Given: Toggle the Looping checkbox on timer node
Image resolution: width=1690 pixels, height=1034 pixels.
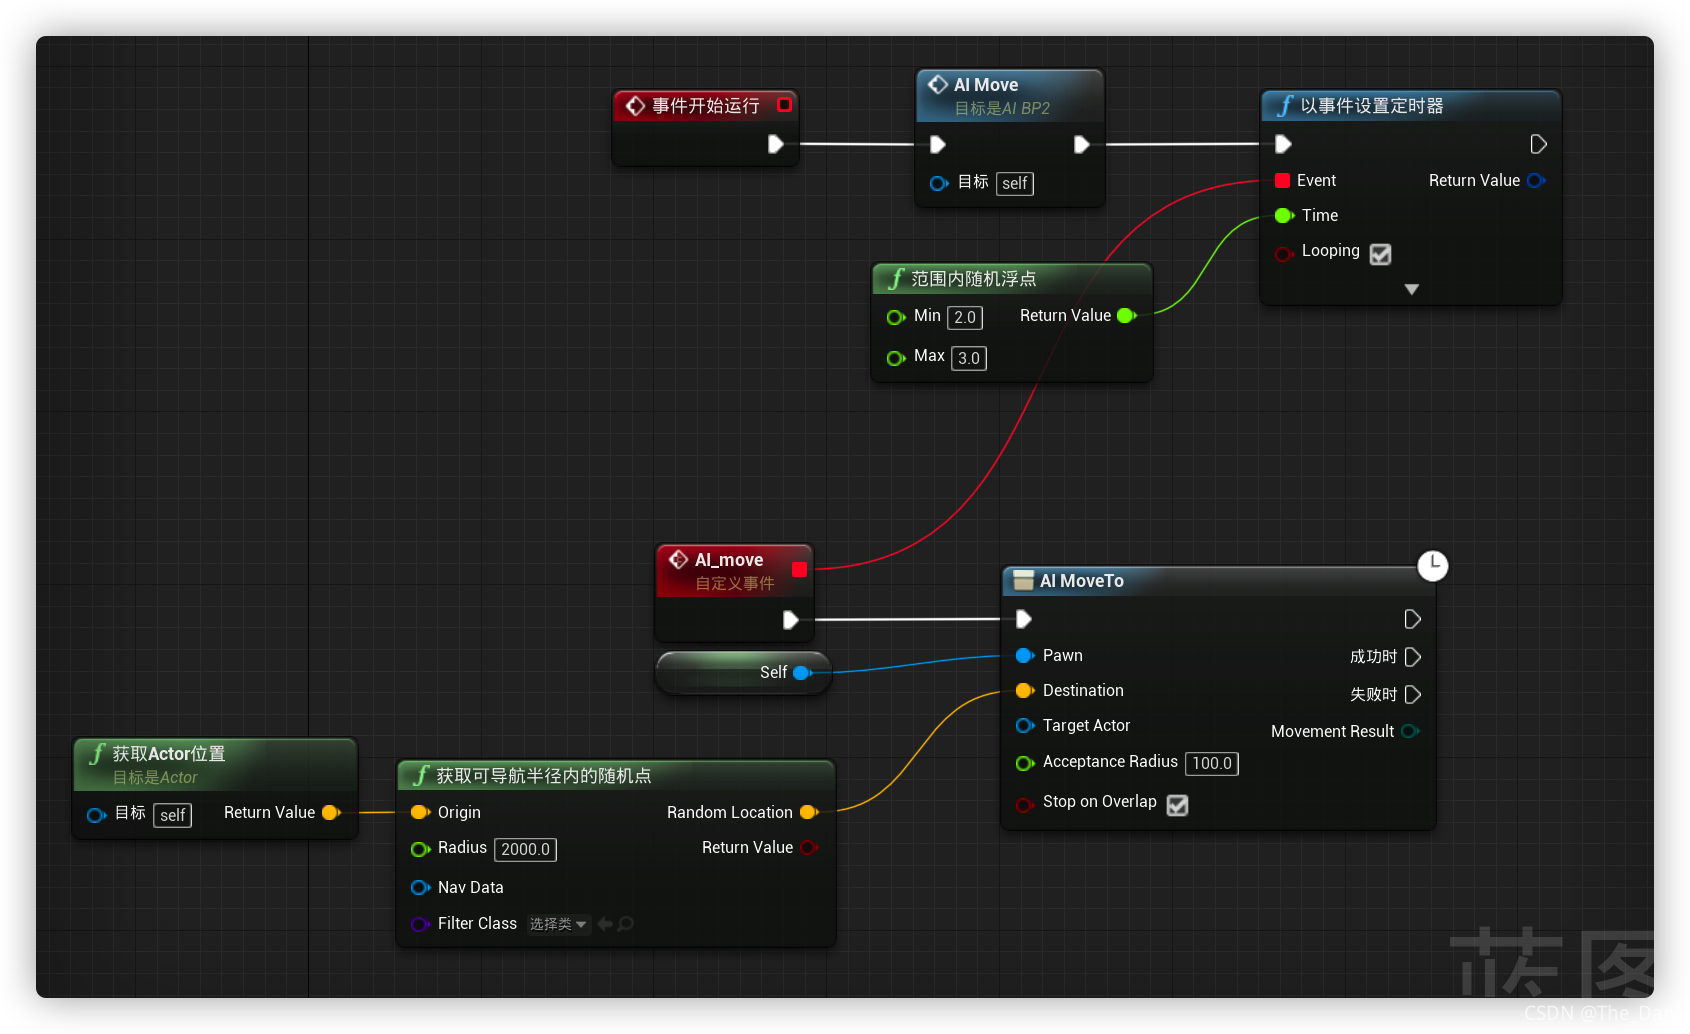Looking at the screenshot, I should pyautogui.click(x=1380, y=254).
